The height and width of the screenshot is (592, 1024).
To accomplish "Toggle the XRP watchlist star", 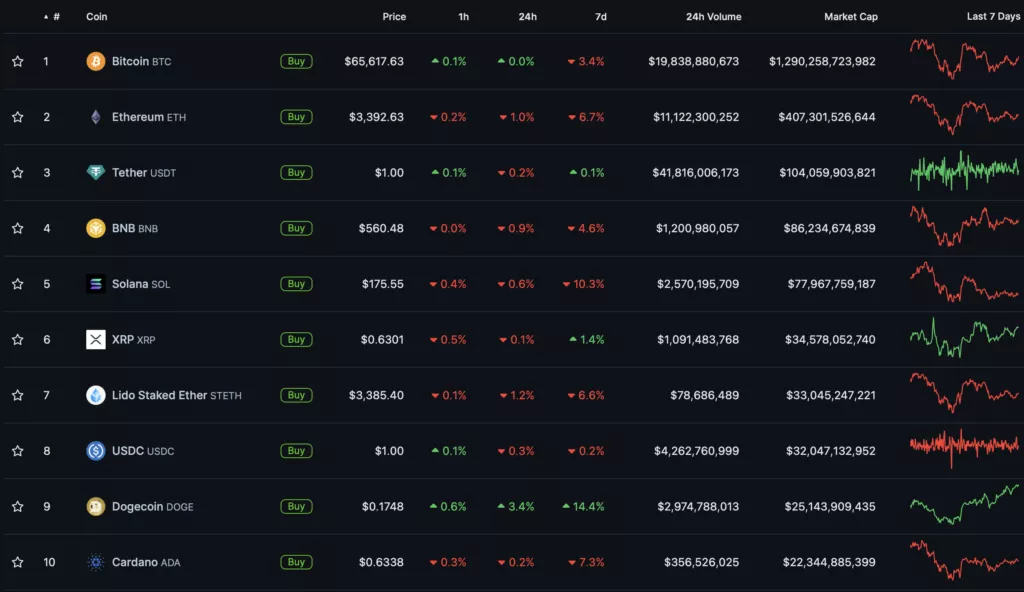I will (18, 339).
